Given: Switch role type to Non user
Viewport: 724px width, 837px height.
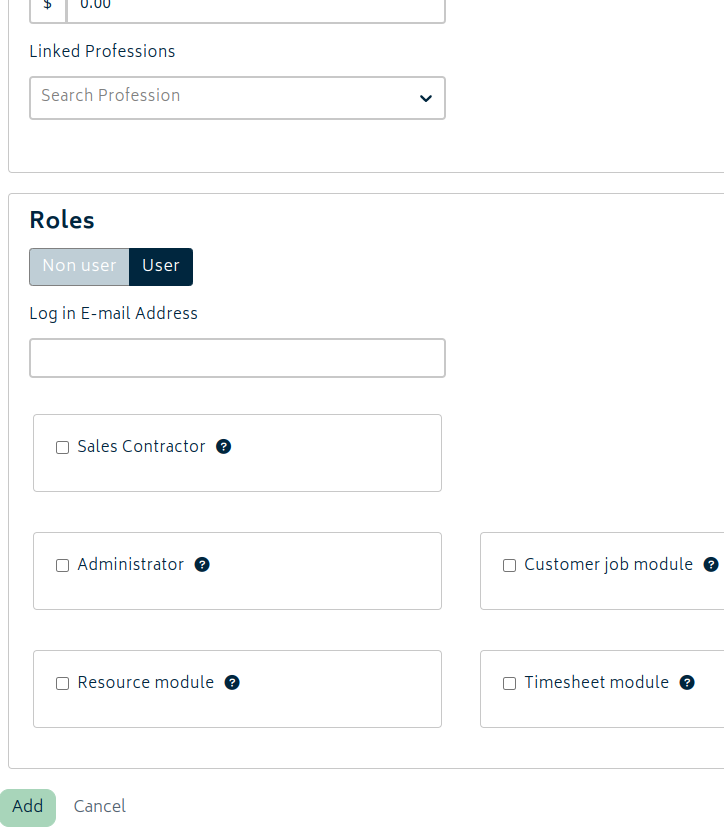Looking at the screenshot, I should [x=79, y=266].
